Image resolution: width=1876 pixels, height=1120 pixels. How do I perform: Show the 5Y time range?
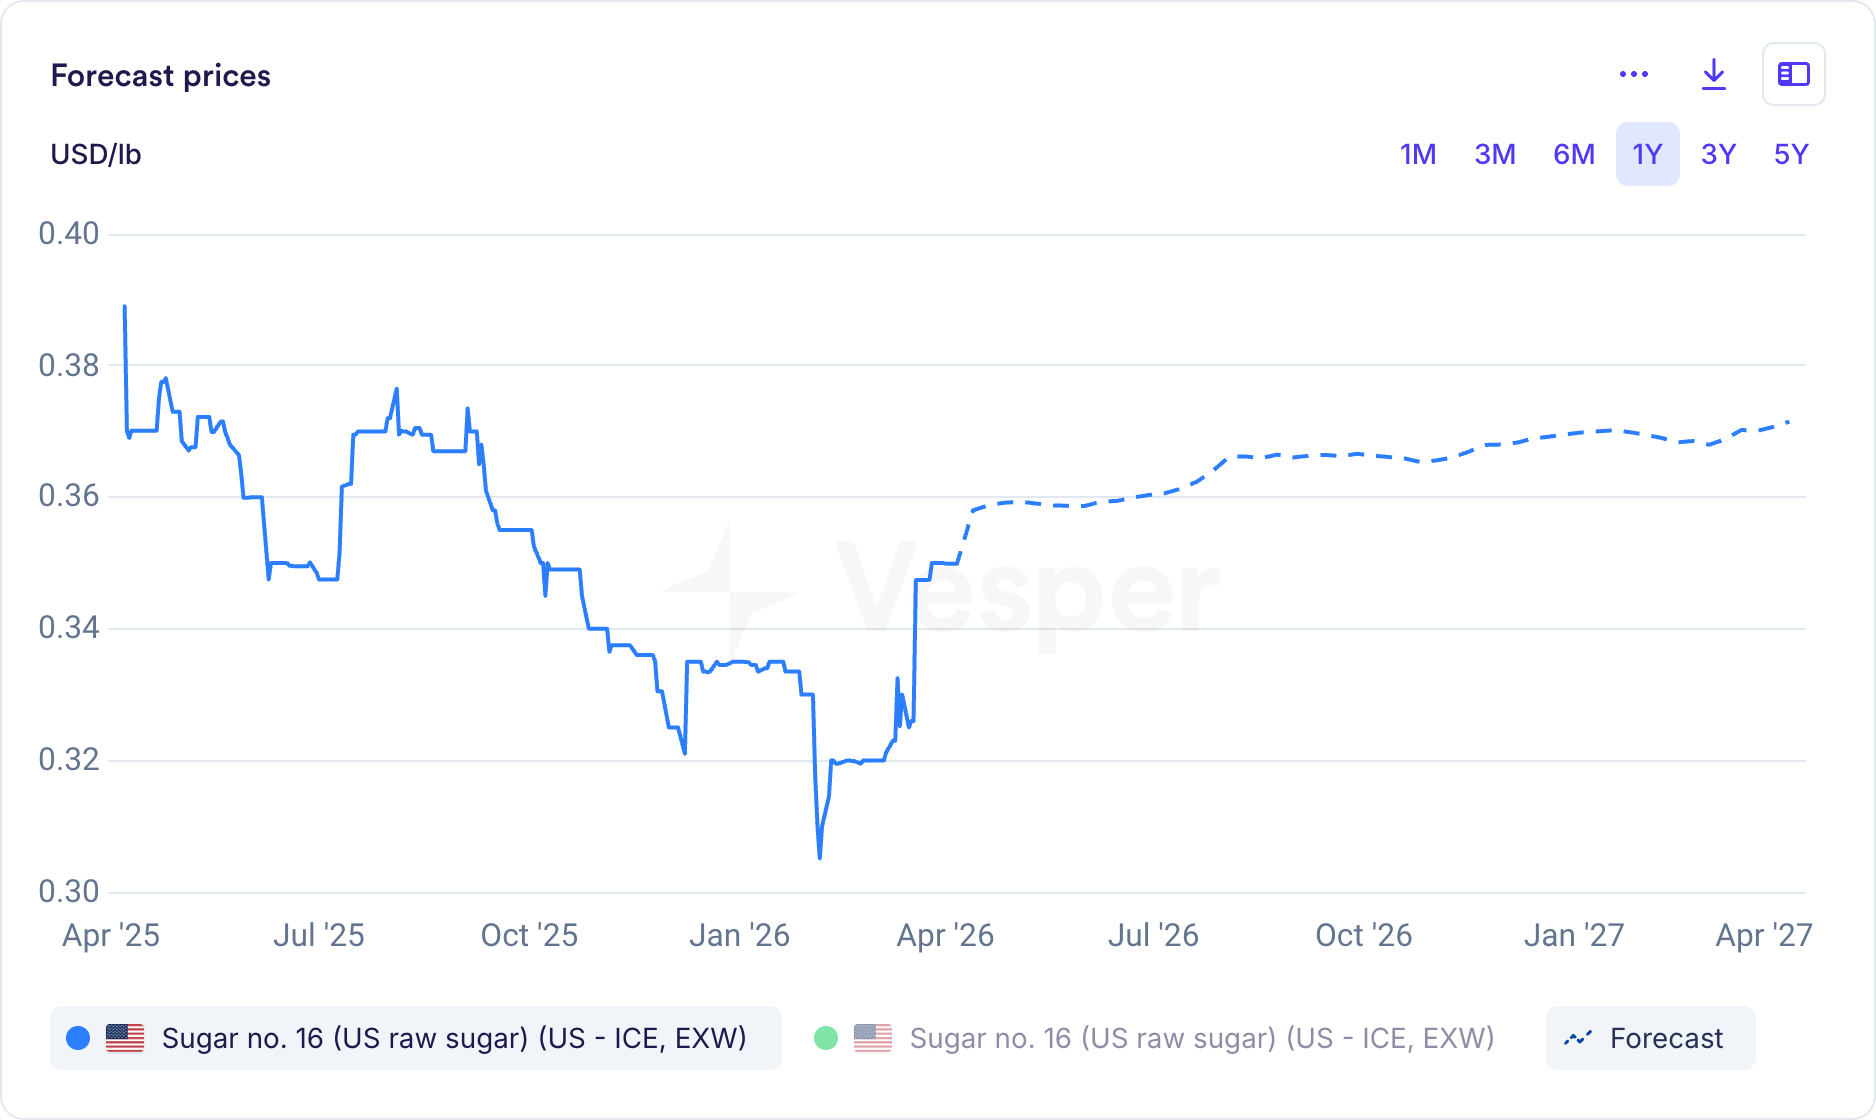1791,154
